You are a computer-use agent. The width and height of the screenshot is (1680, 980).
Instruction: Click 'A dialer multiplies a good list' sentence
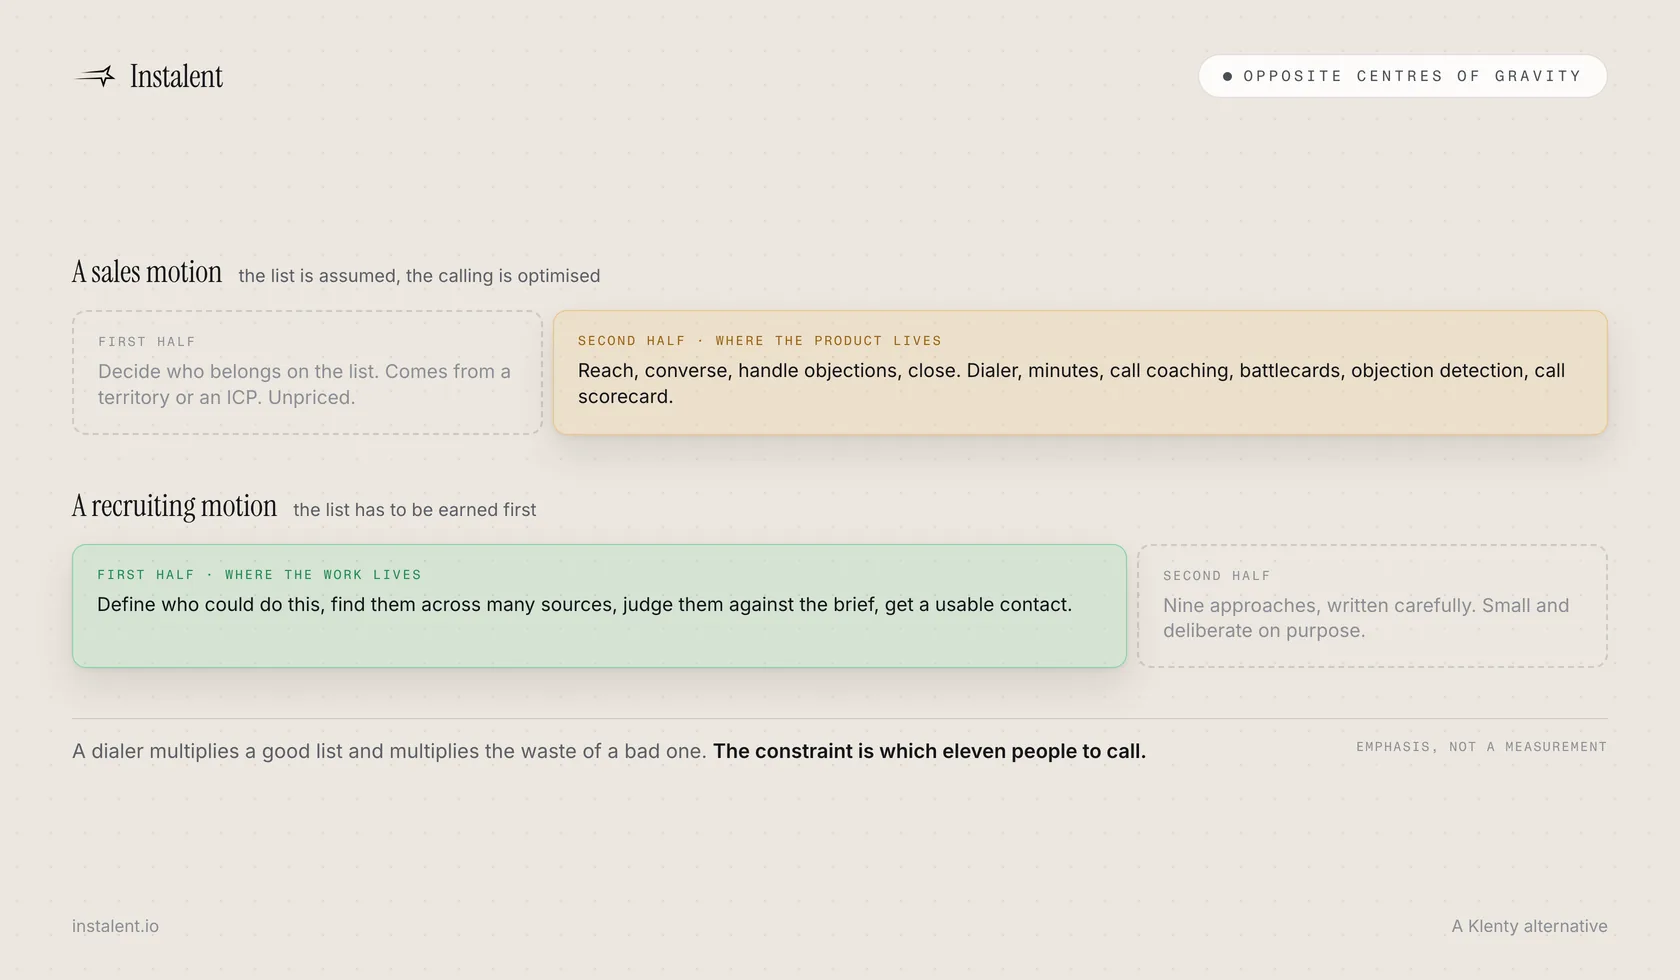pyautogui.click(x=390, y=751)
